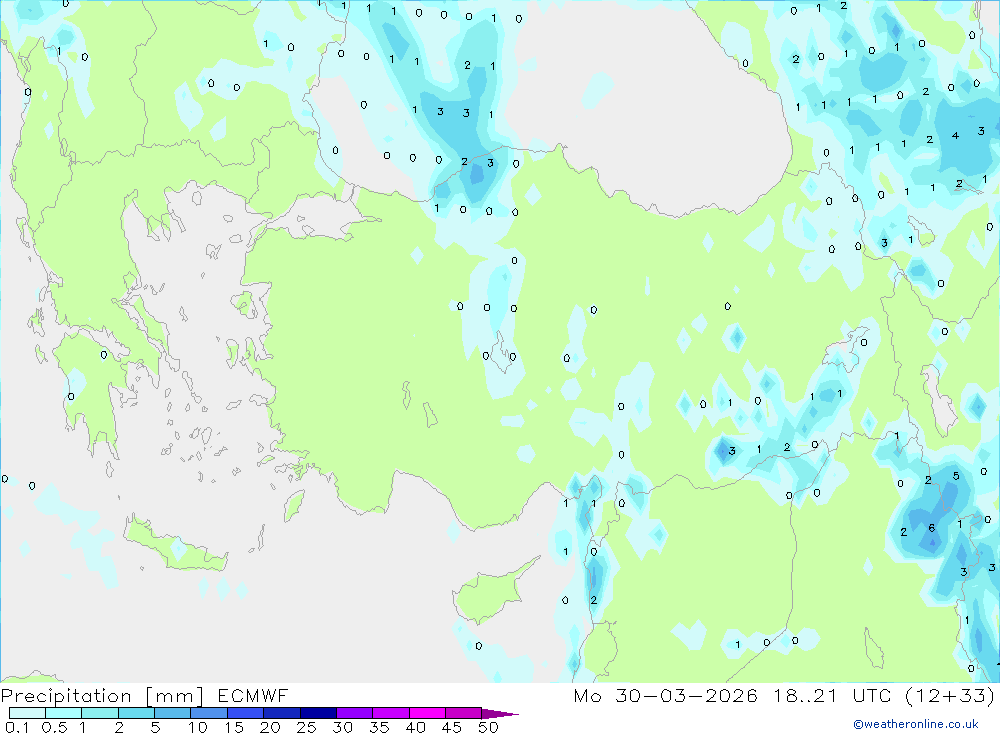Image resolution: width=1000 pixels, height=733 pixels.
Task: Select the 5–10 mm legend color swatch
Action: [172, 713]
